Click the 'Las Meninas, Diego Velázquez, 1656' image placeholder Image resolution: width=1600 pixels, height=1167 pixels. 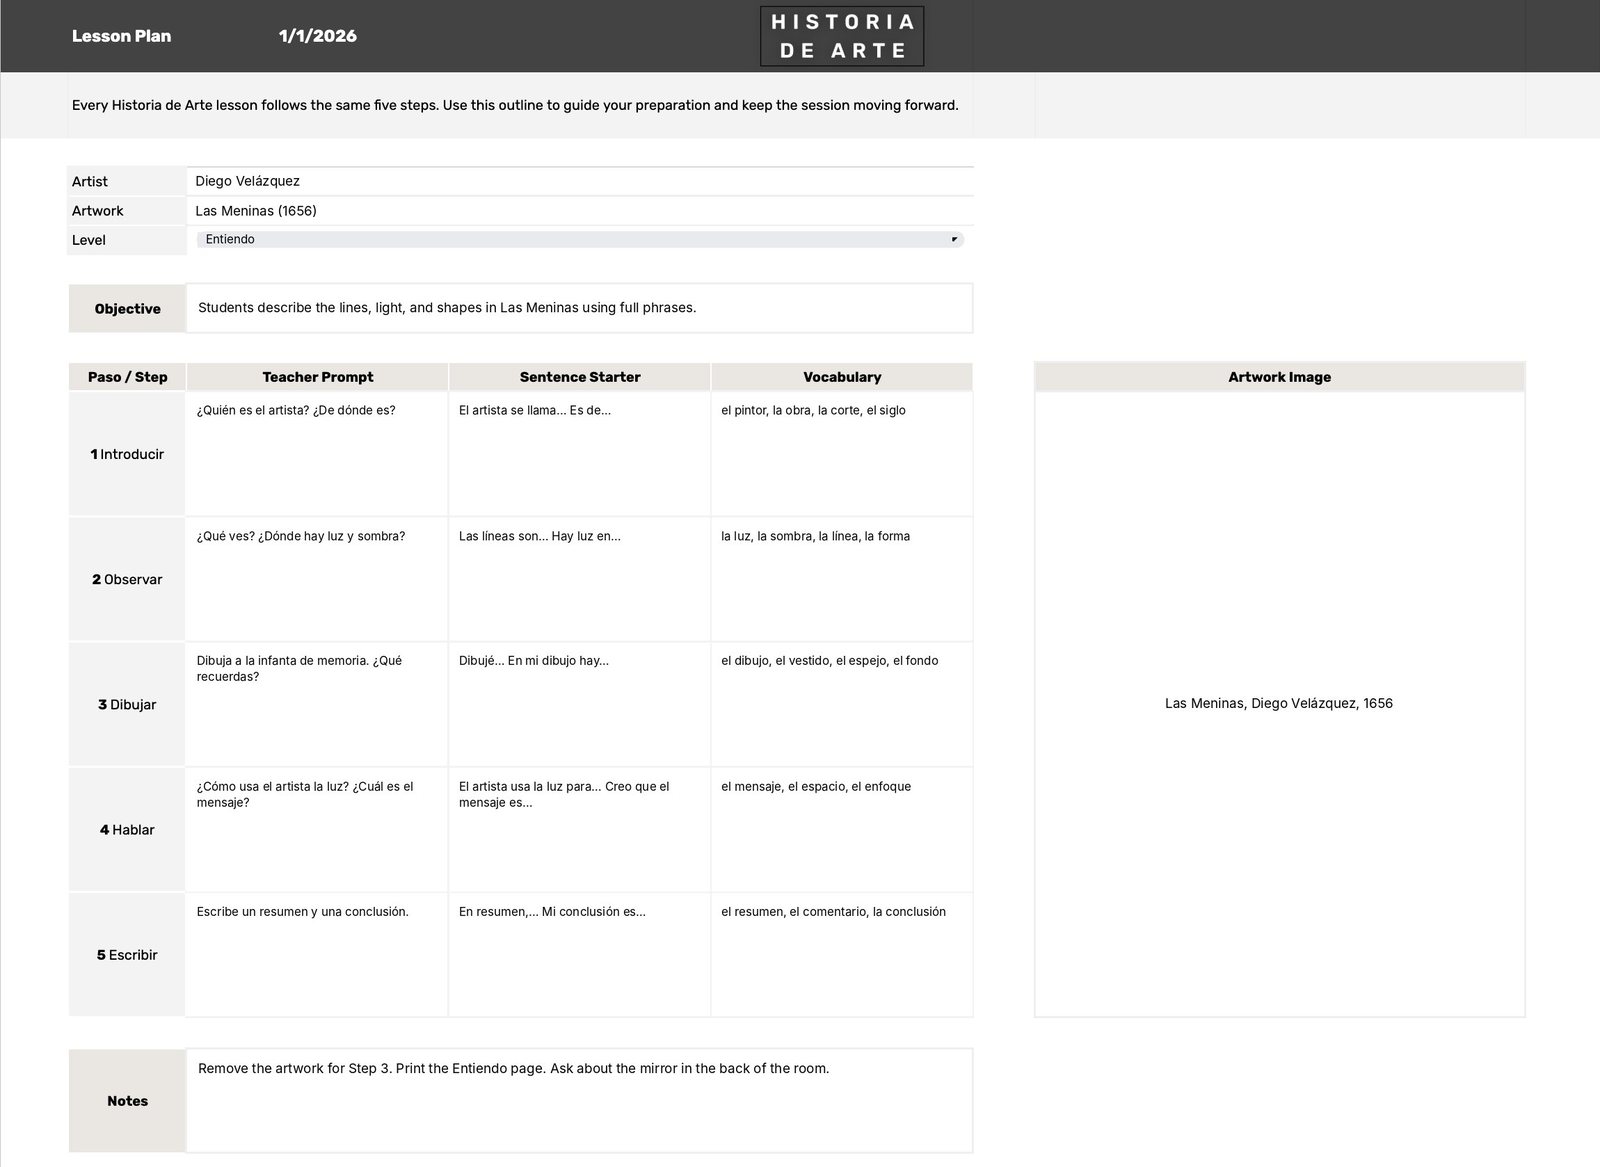tap(1279, 704)
